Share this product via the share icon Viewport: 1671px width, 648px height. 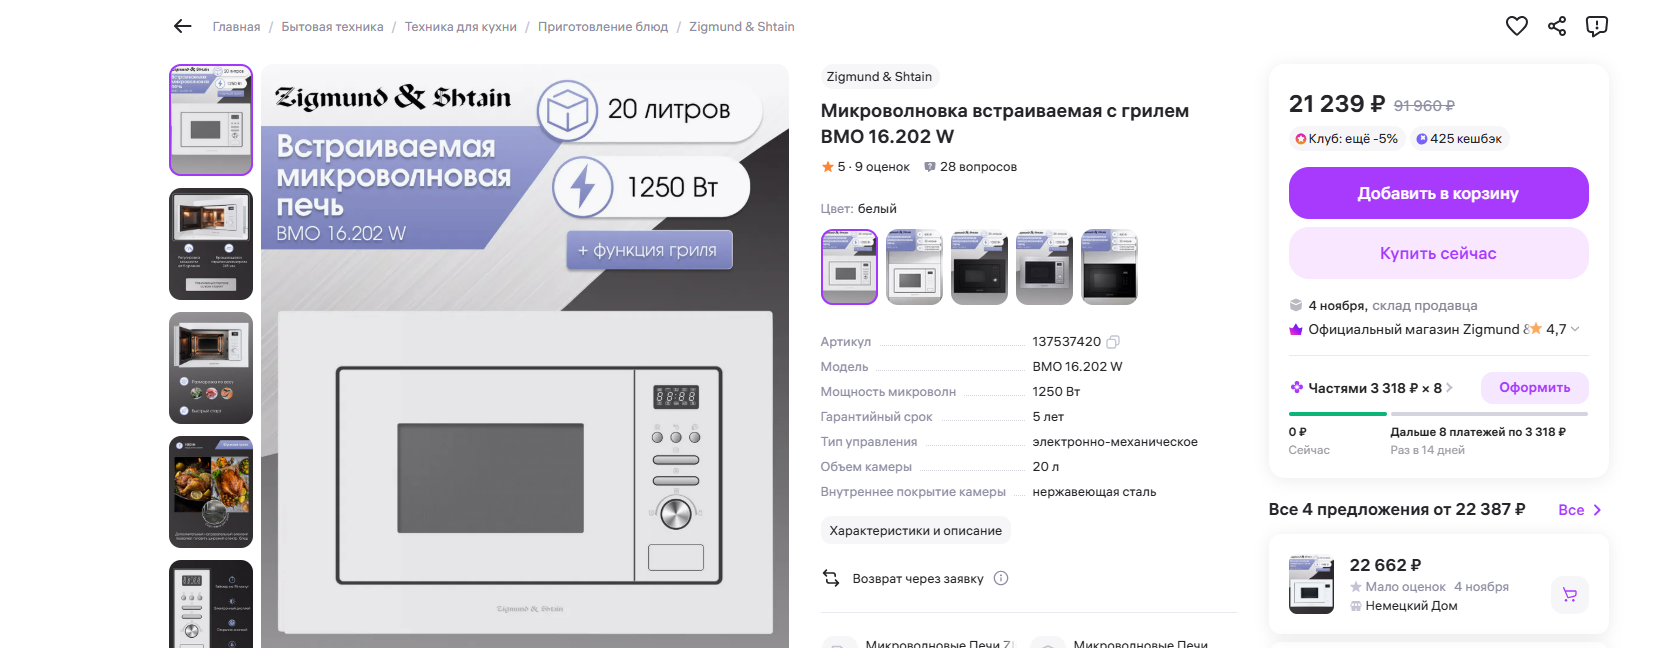tap(1557, 26)
